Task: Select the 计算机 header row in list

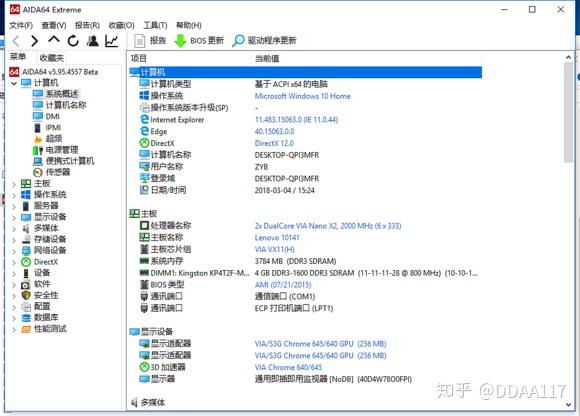Action: click(306, 72)
